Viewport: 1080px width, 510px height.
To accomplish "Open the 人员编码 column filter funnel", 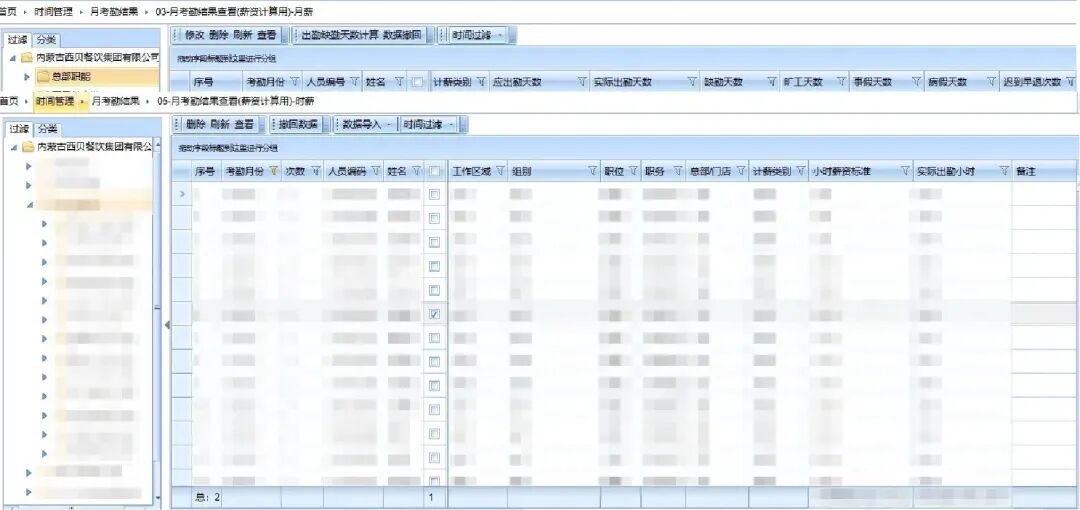I will pyautogui.click(x=376, y=171).
